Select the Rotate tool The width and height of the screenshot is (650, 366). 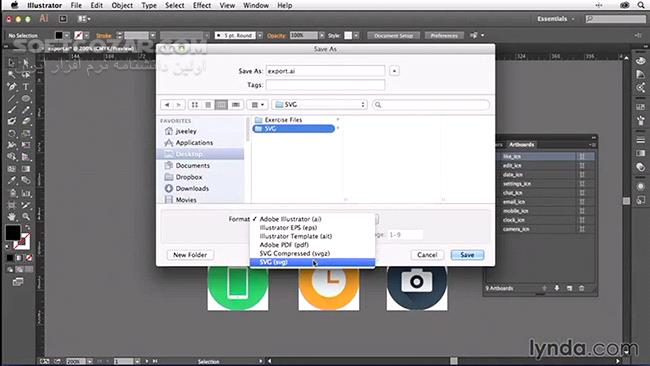12,133
